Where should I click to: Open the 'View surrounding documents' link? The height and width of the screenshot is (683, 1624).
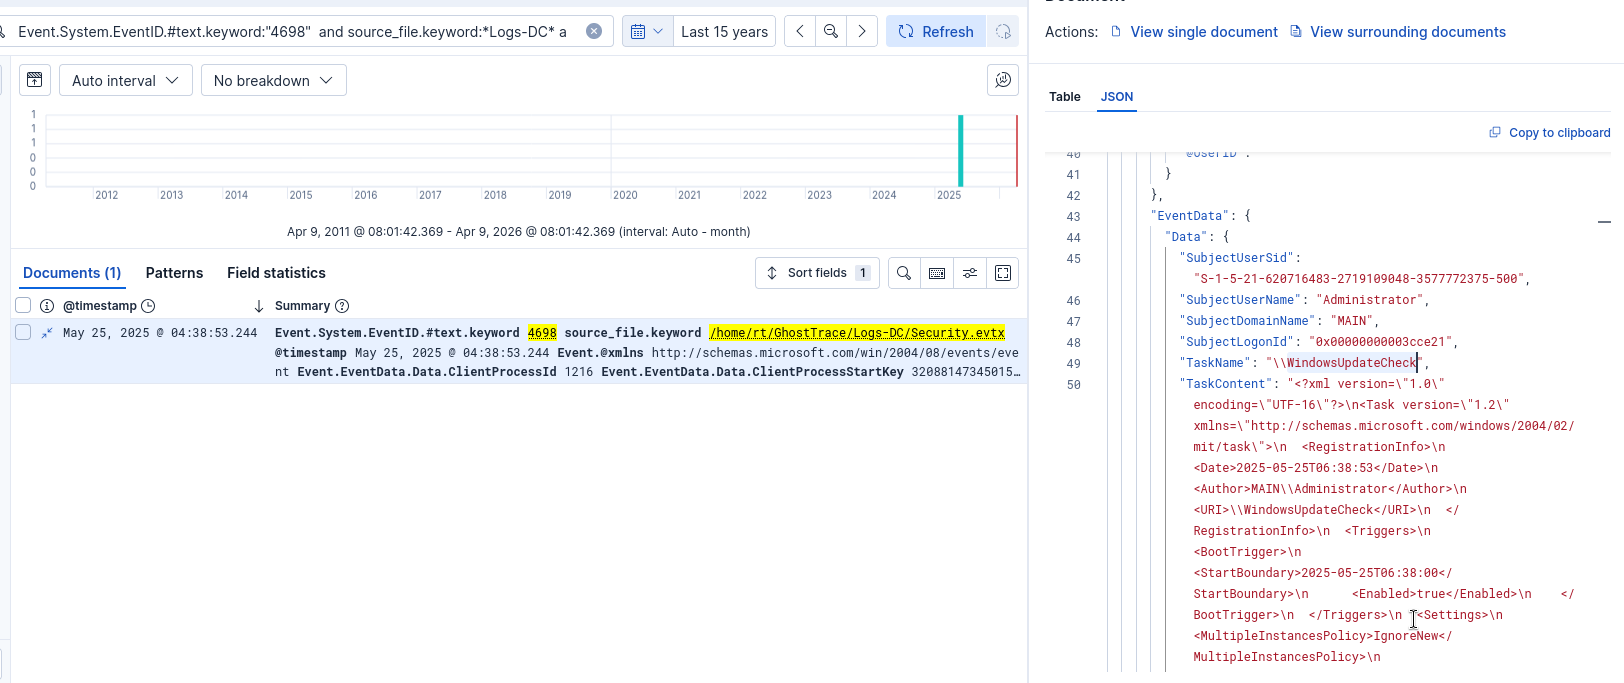point(1408,32)
